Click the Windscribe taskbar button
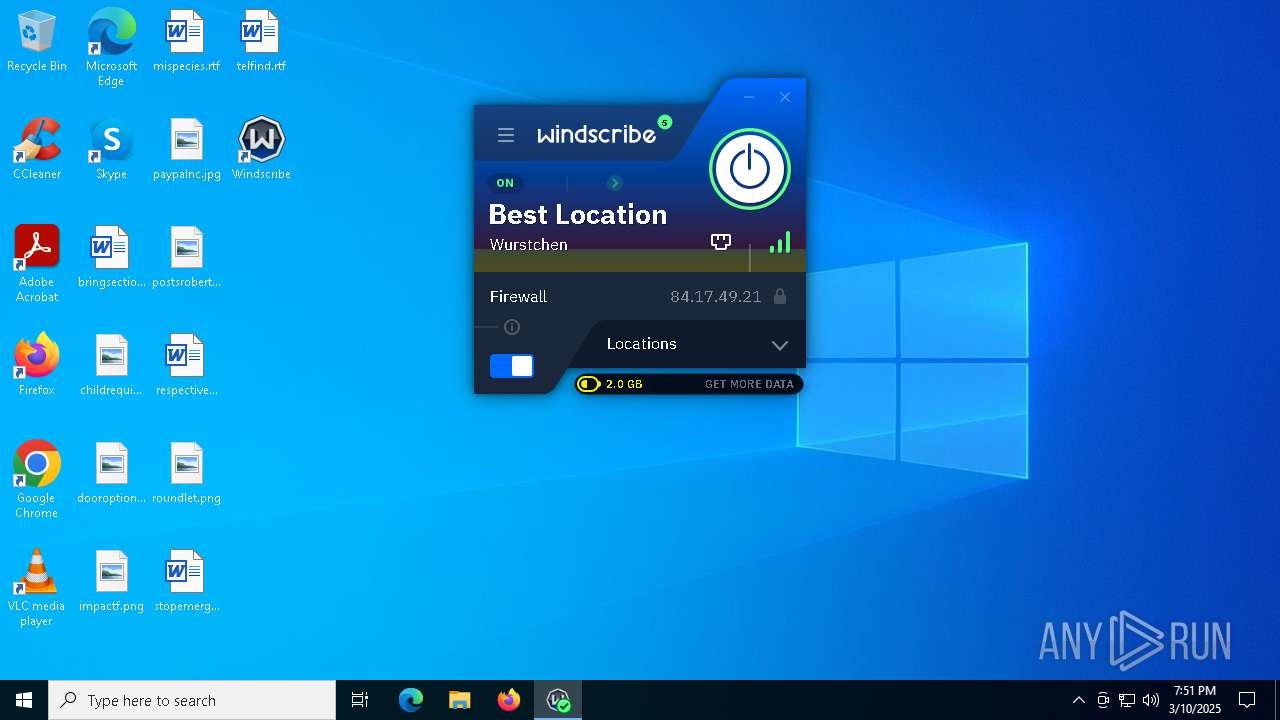Screen dimensions: 1280x720 coord(558,700)
